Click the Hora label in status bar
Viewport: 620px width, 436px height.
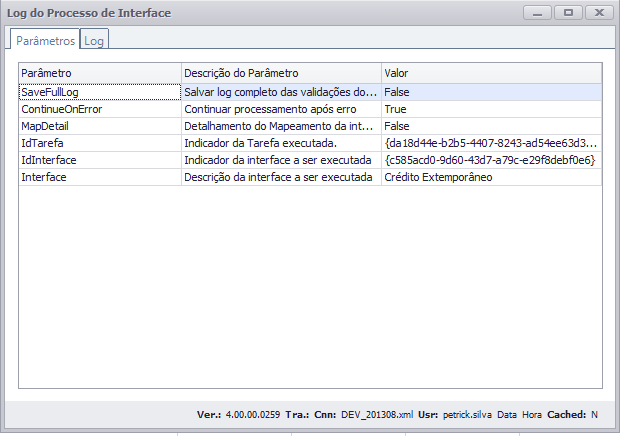[x=532, y=415]
